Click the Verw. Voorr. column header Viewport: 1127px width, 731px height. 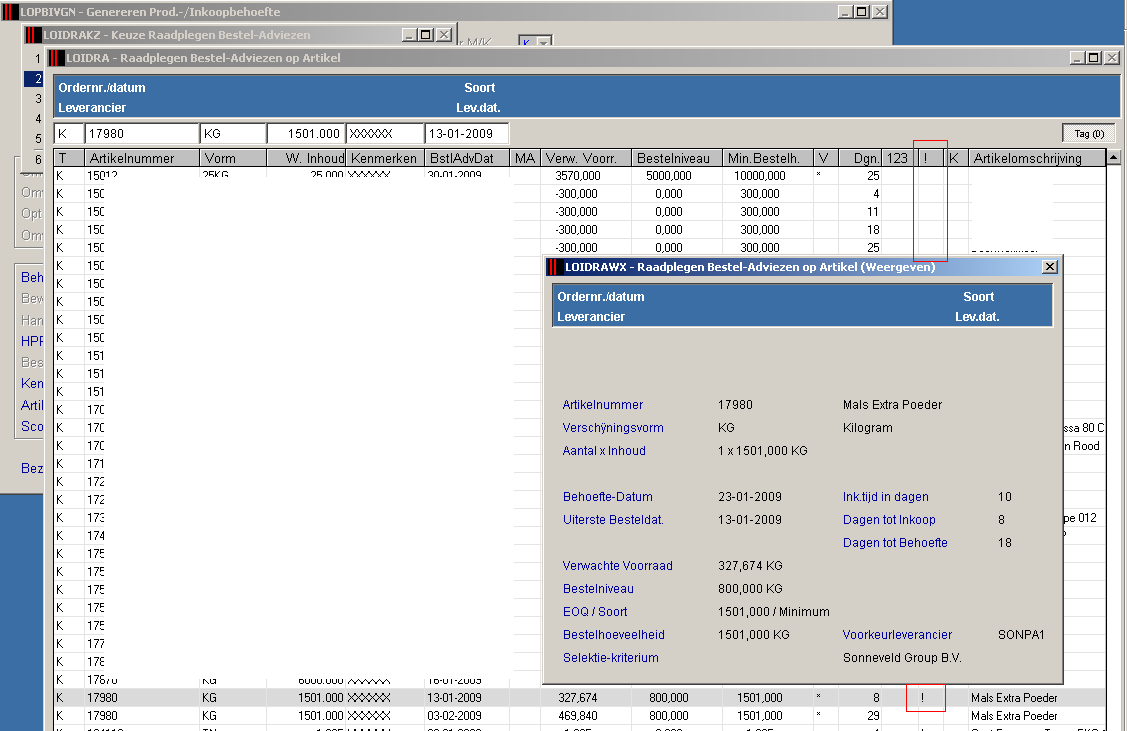coord(586,158)
